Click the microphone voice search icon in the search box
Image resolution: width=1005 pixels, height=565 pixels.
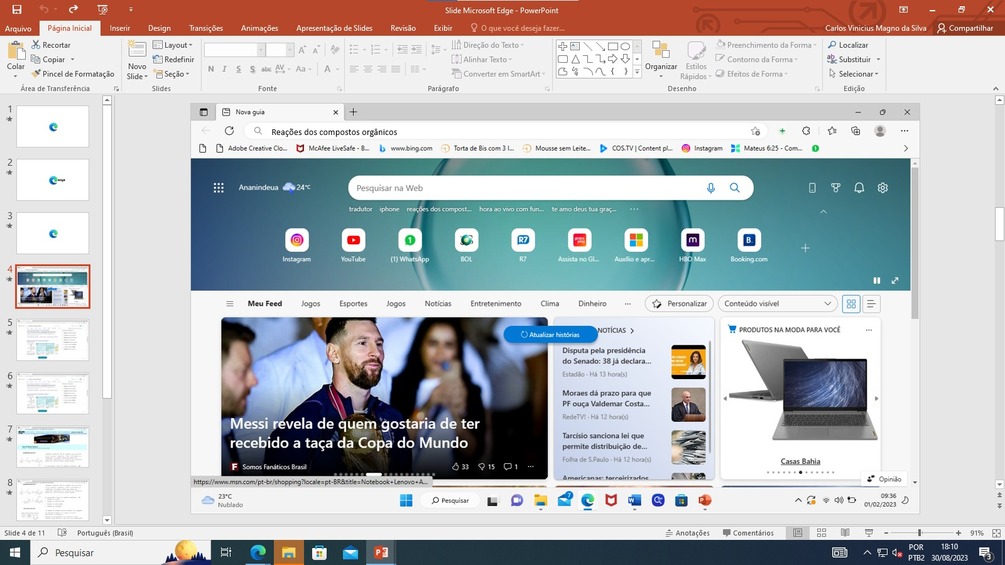tap(711, 188)
